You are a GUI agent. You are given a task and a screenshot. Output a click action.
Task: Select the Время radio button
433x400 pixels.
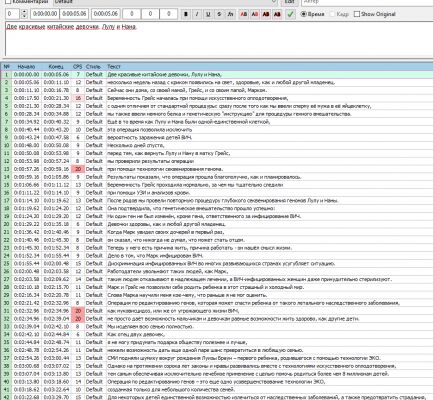point(312,14)
